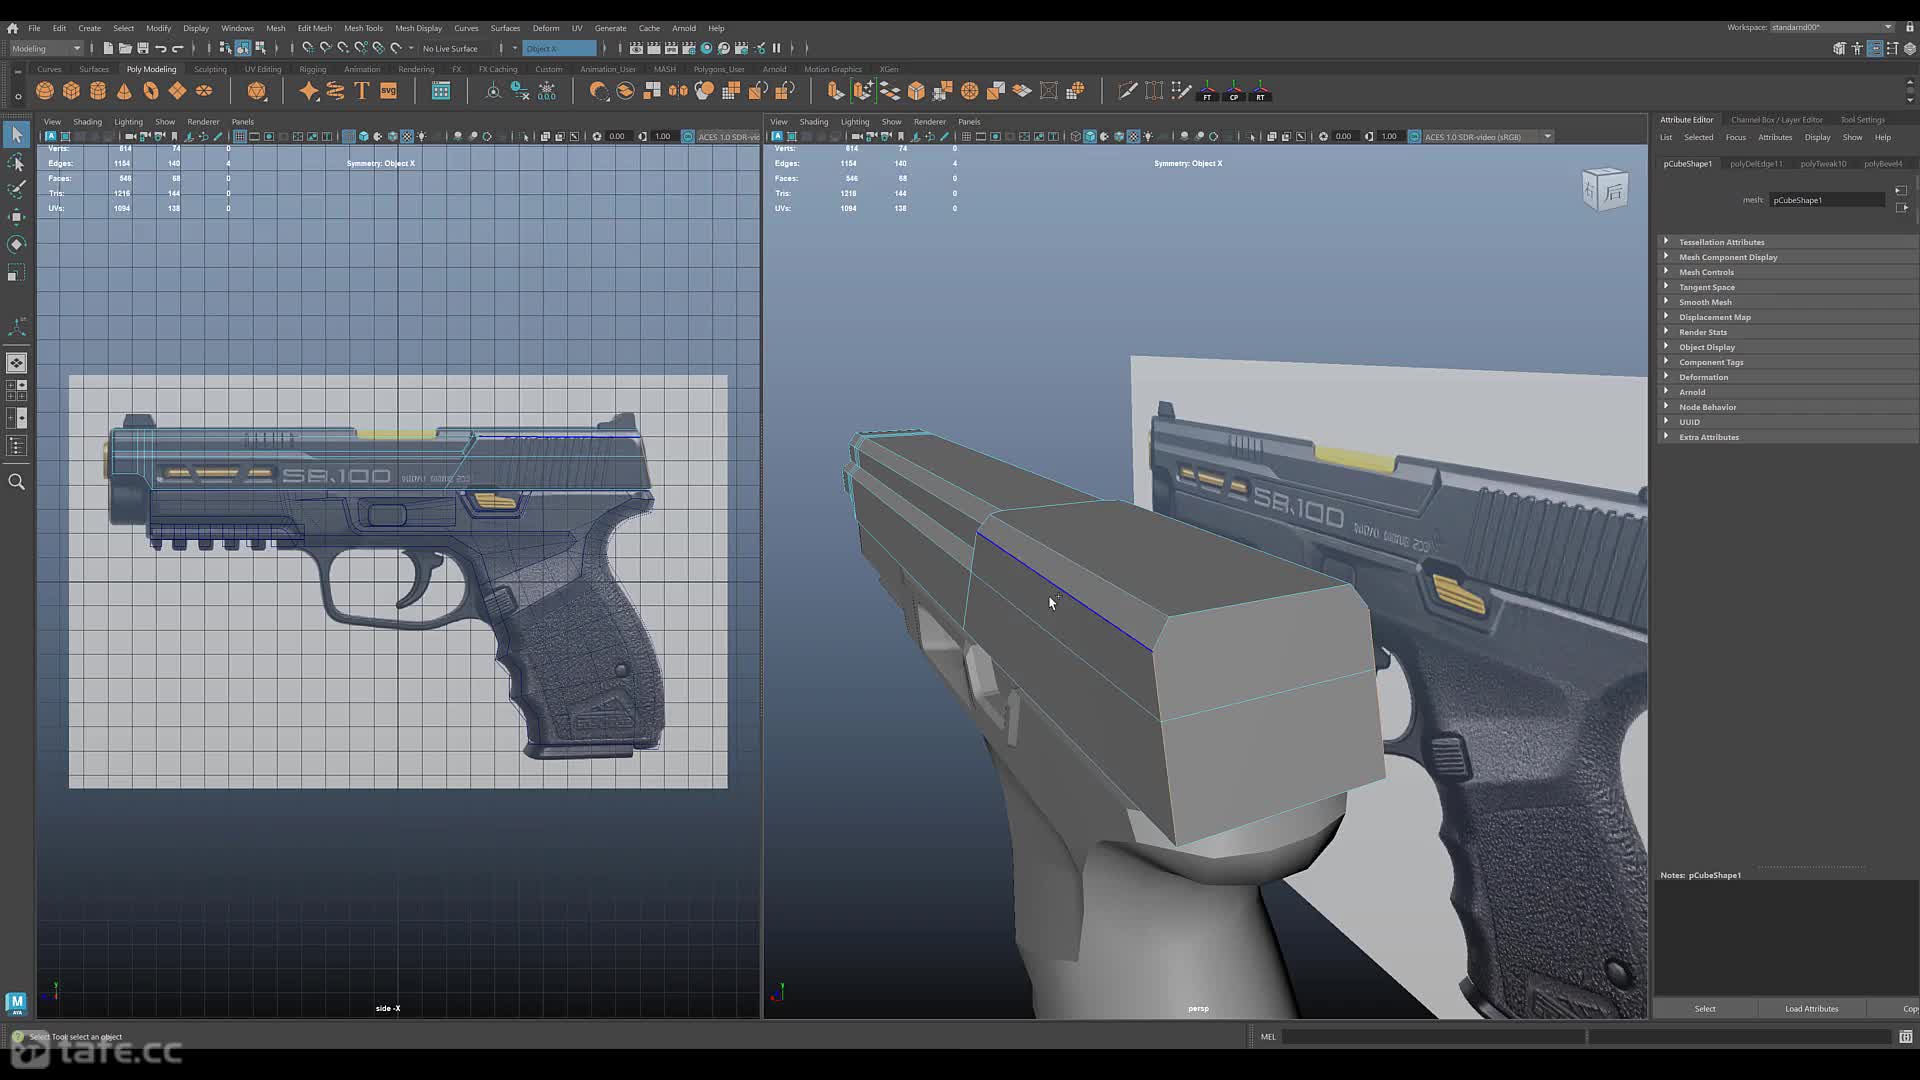This screenshot has width=1920, height=1080.
Task: Click the FT shelf button
Action: [x=1207, y=92]
